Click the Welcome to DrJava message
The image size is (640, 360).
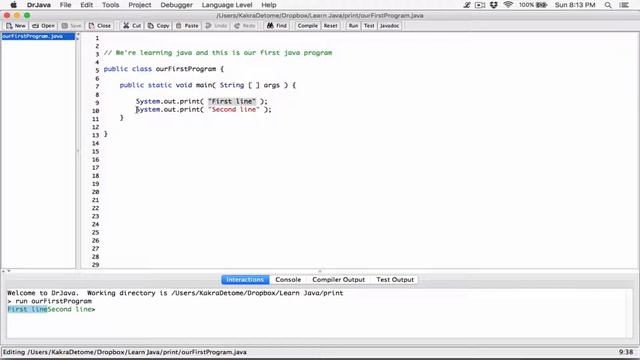click(175, 293)
